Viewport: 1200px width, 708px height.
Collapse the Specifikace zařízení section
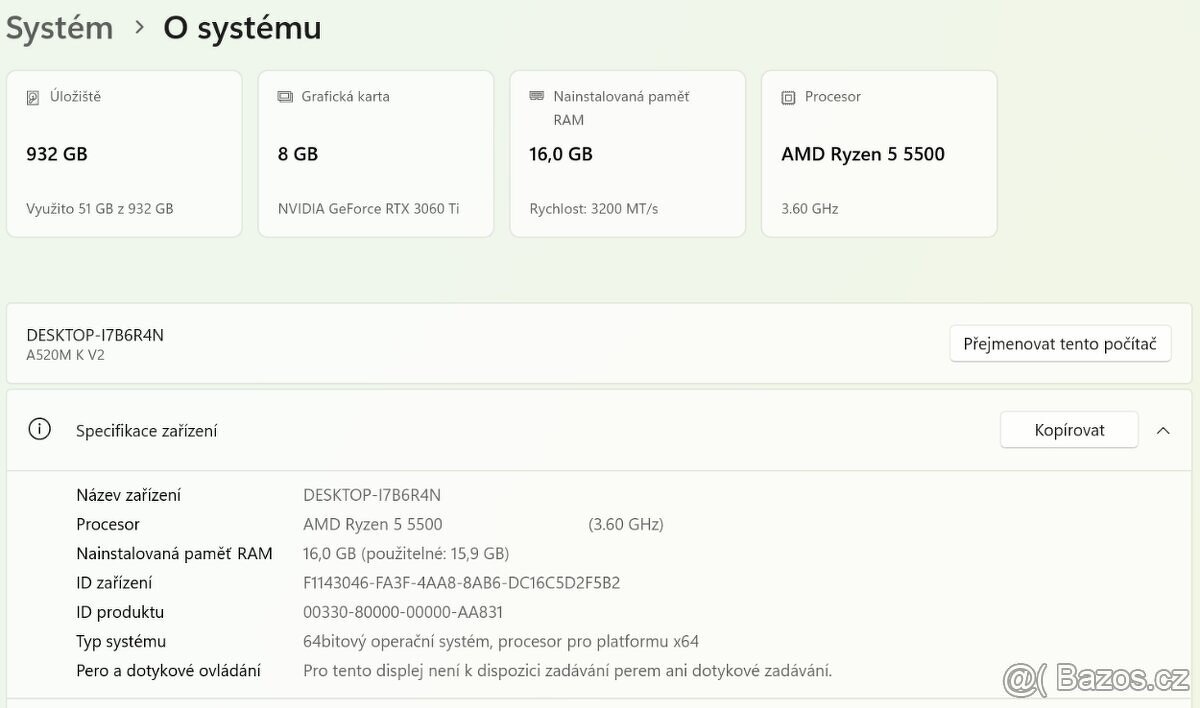click(1163, 430)
